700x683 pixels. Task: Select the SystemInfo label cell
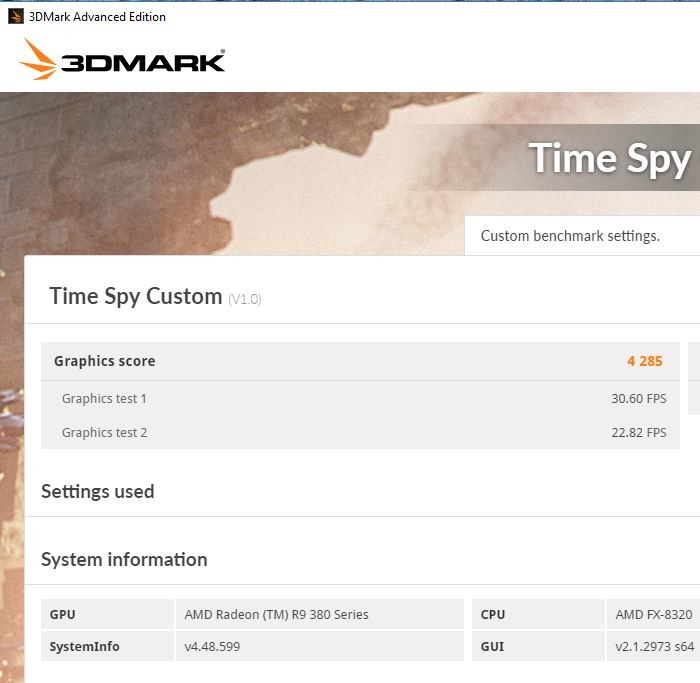pyautogui.click(x=107, y=646)
